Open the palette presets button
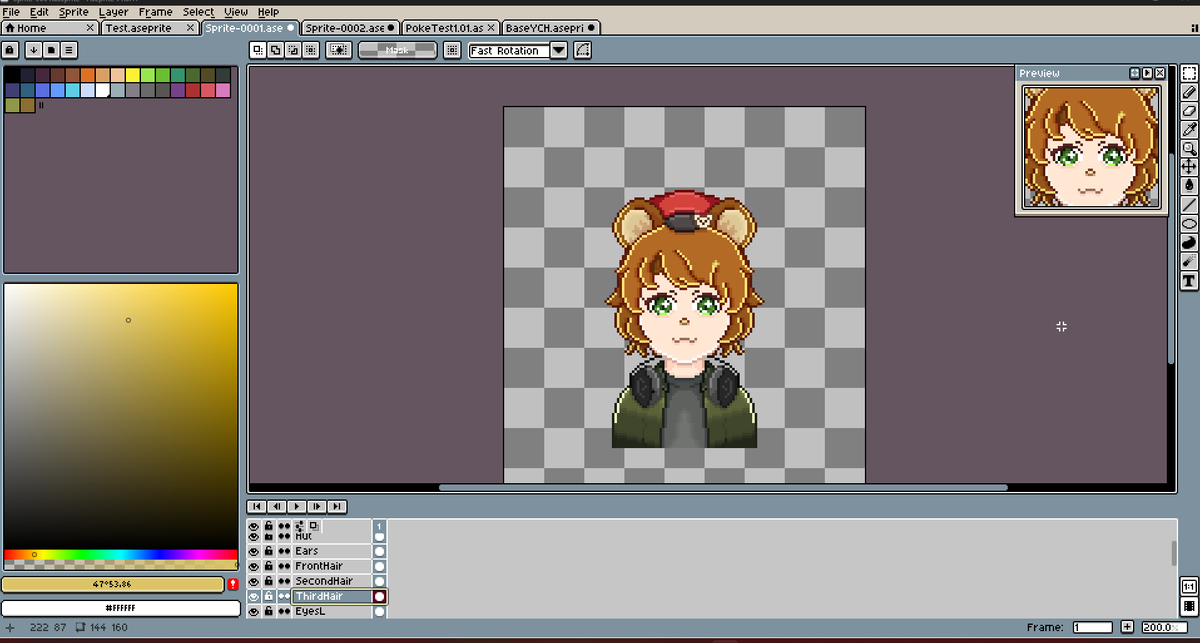 click(x=52, y=50)
